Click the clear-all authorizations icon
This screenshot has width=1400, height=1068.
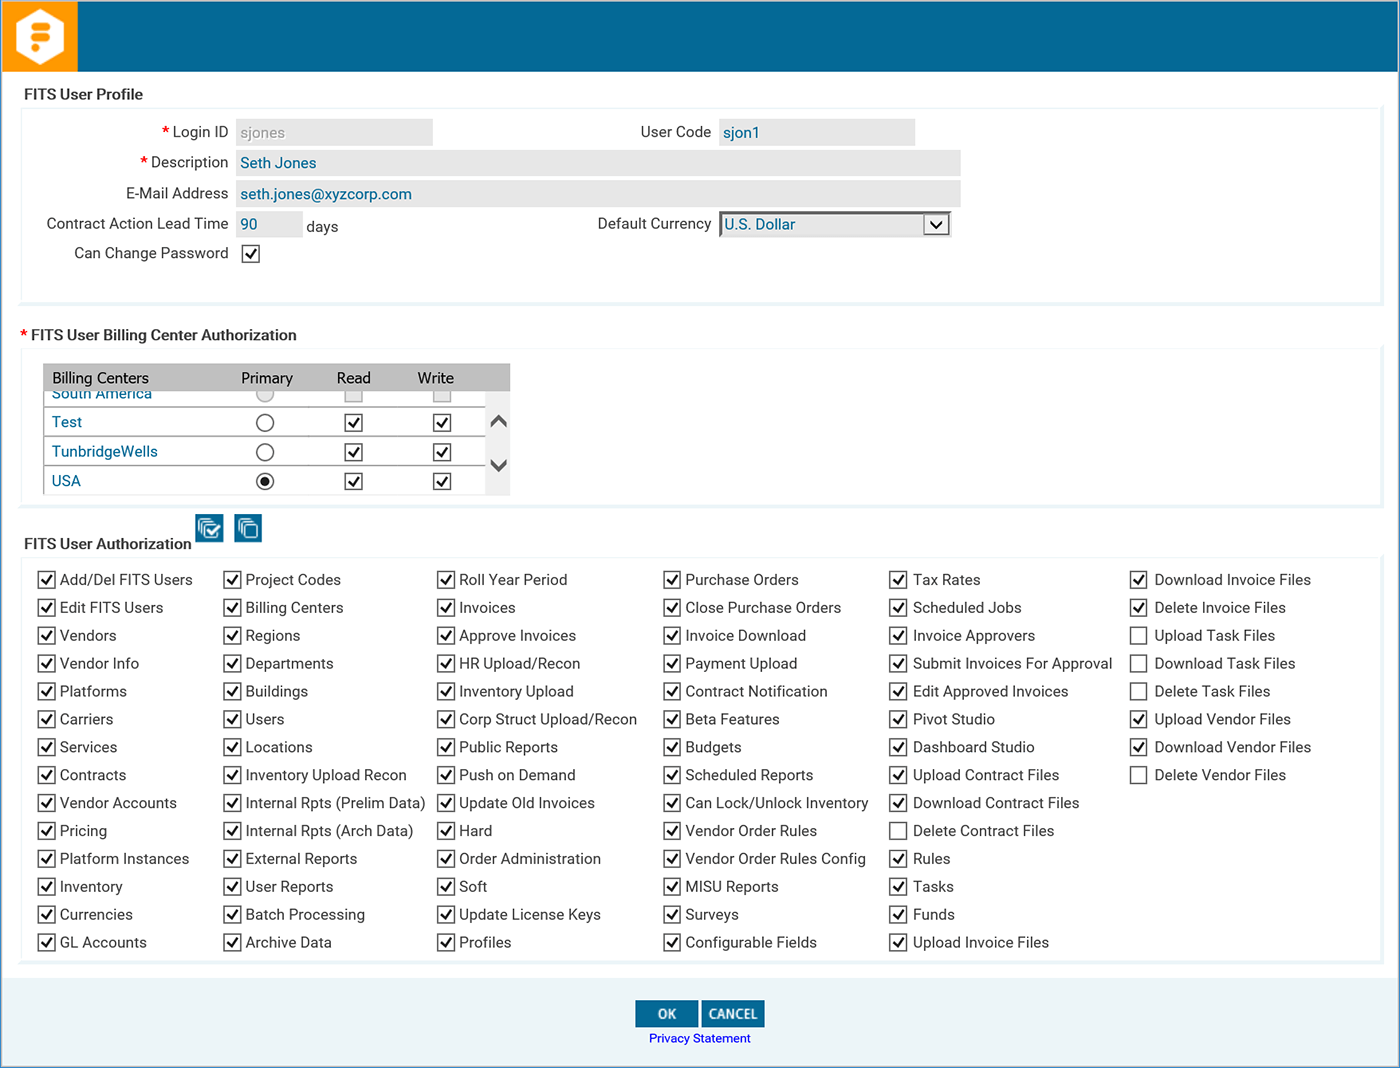(247, 528)
